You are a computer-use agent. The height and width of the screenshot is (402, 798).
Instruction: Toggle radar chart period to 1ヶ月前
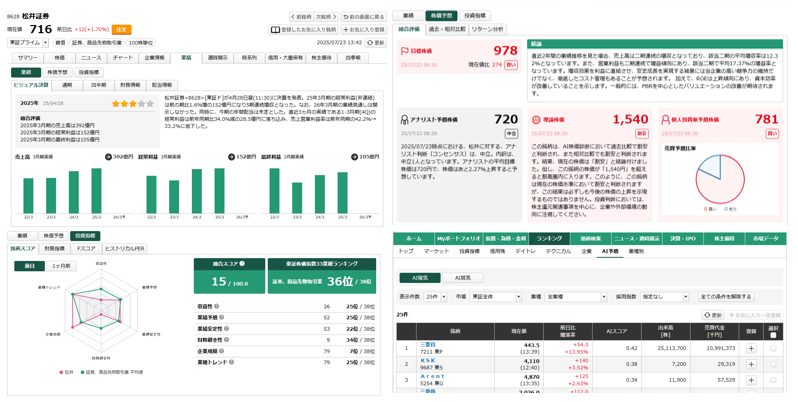pyautogui.click(x=60, y=266)
